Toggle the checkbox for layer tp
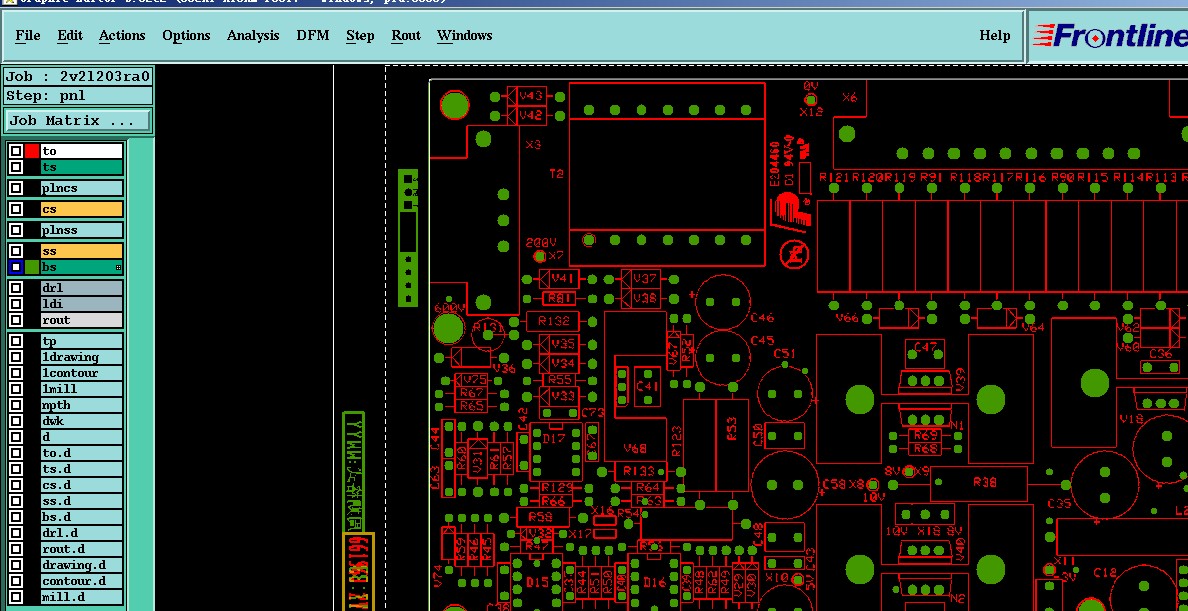The width and height of the screenshot is (1188, 611). click(x=16, y=341)
